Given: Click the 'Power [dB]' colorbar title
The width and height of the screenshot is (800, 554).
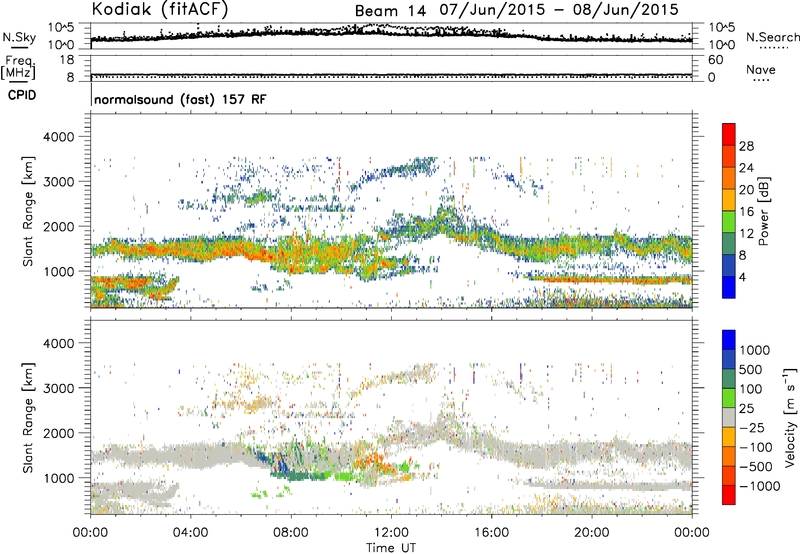Looking at the screenshot, I should tap(763, 211).
